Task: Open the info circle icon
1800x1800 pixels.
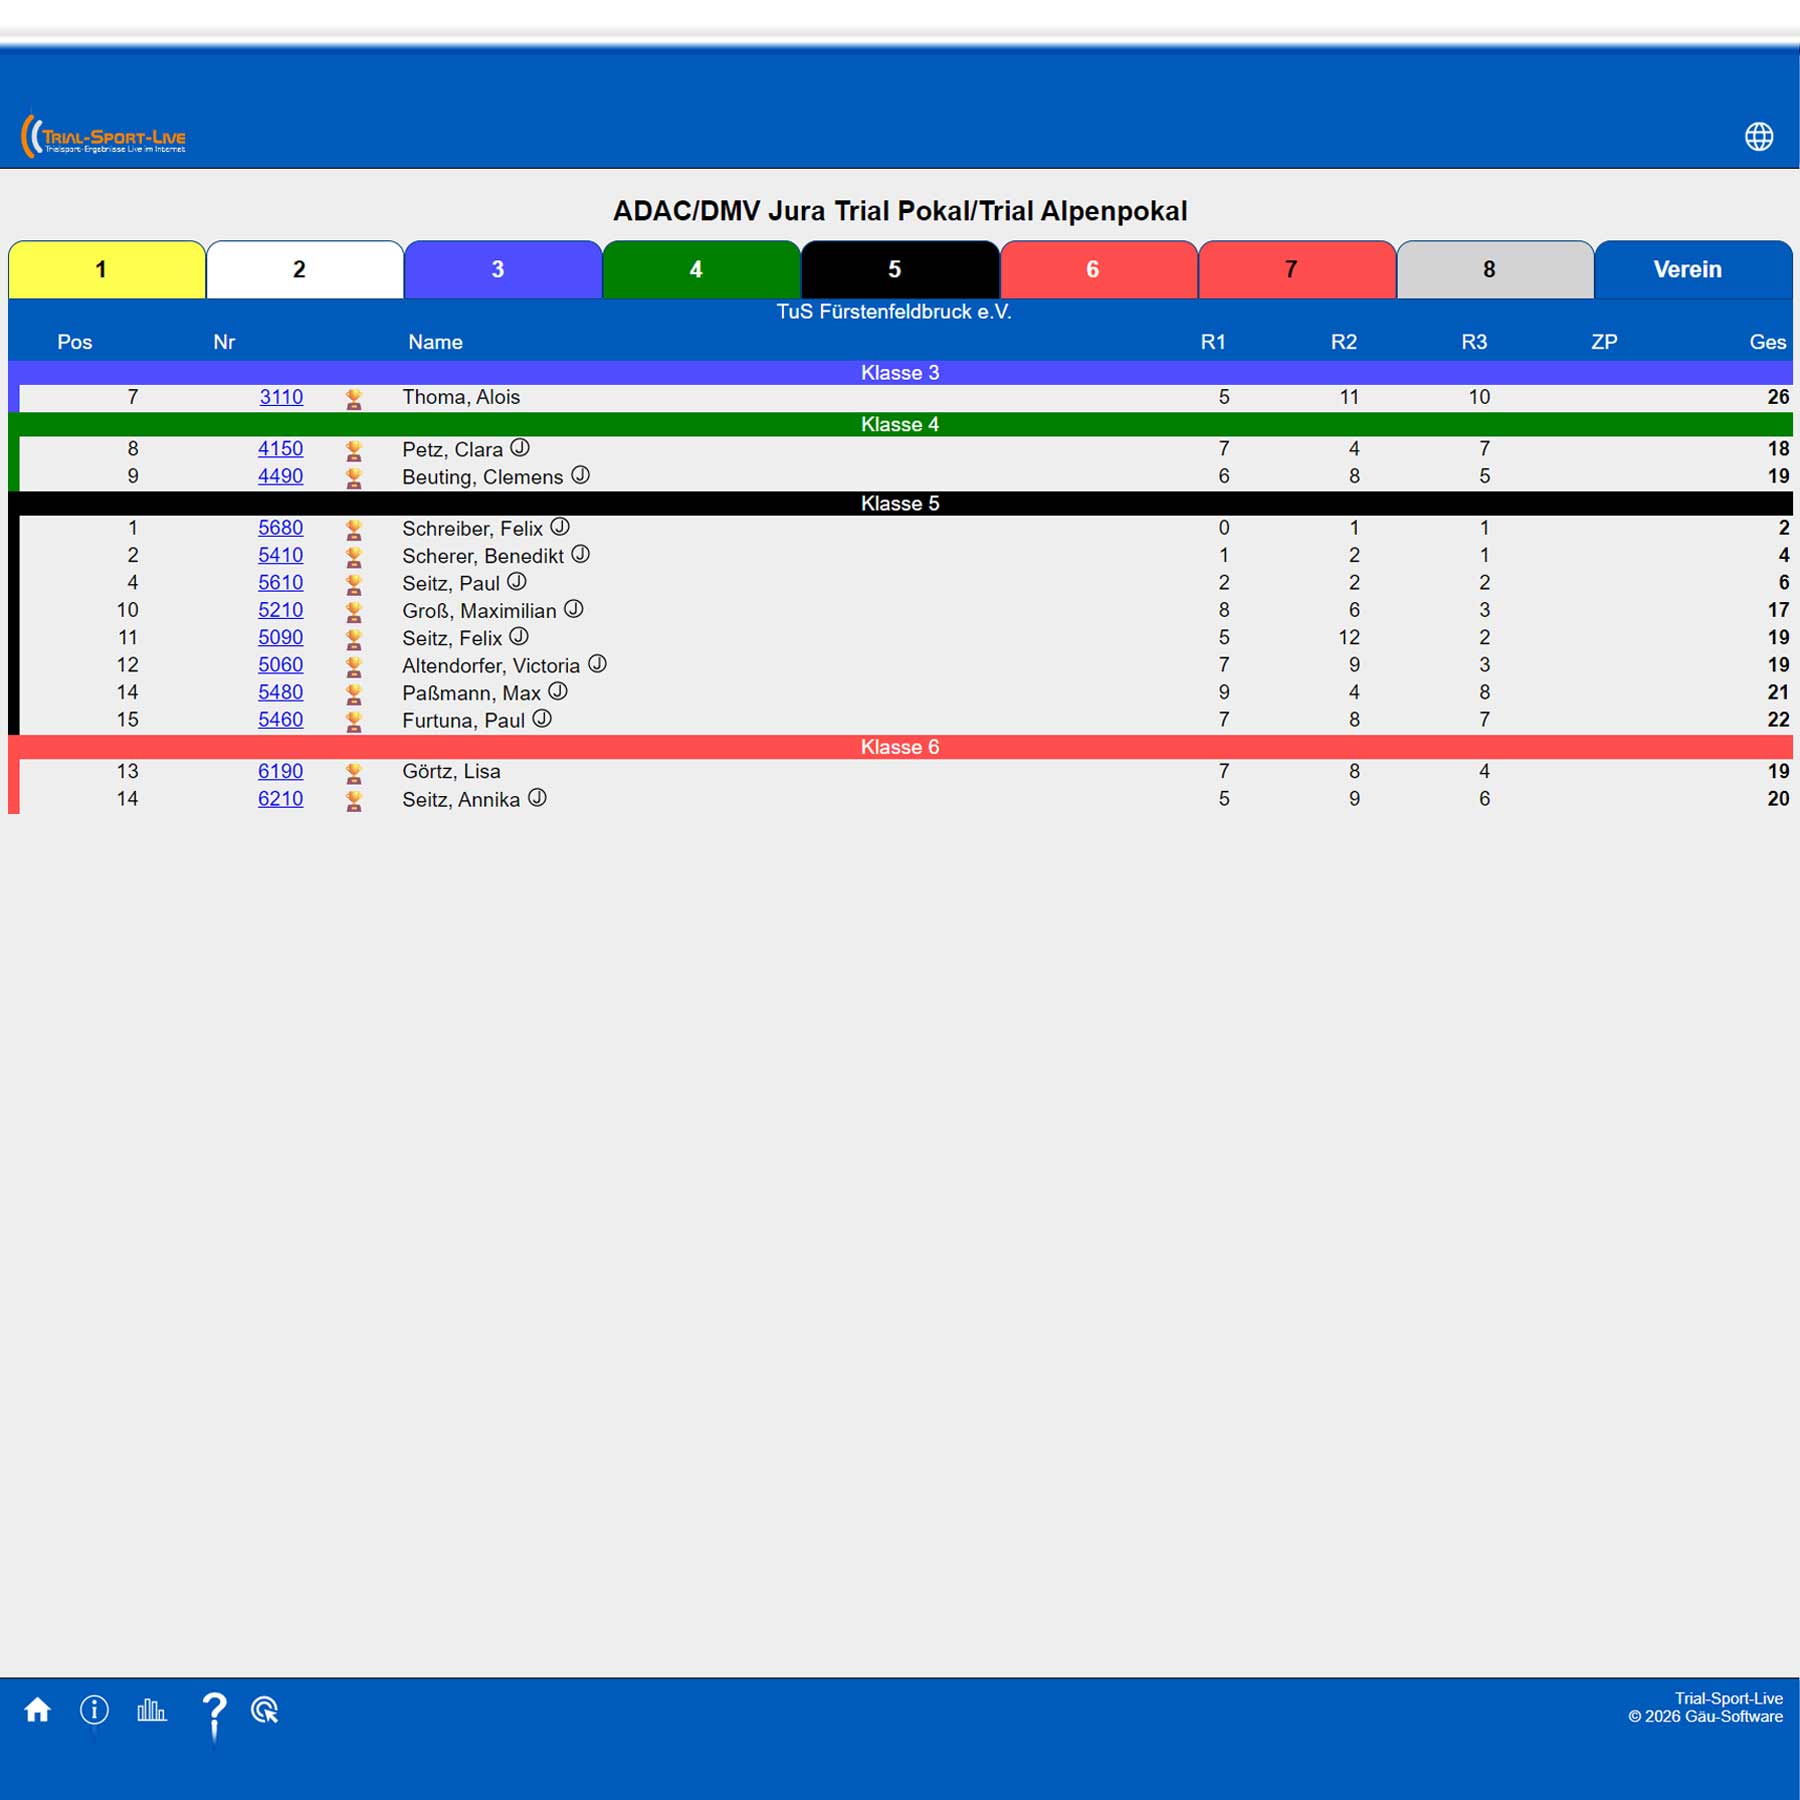Action: (94, 1710)
